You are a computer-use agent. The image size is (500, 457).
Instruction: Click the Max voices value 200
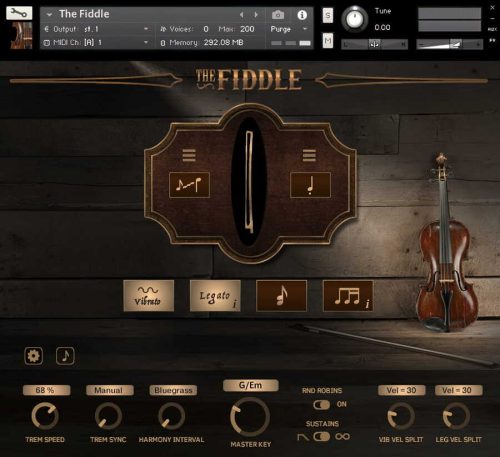point(247,29)
